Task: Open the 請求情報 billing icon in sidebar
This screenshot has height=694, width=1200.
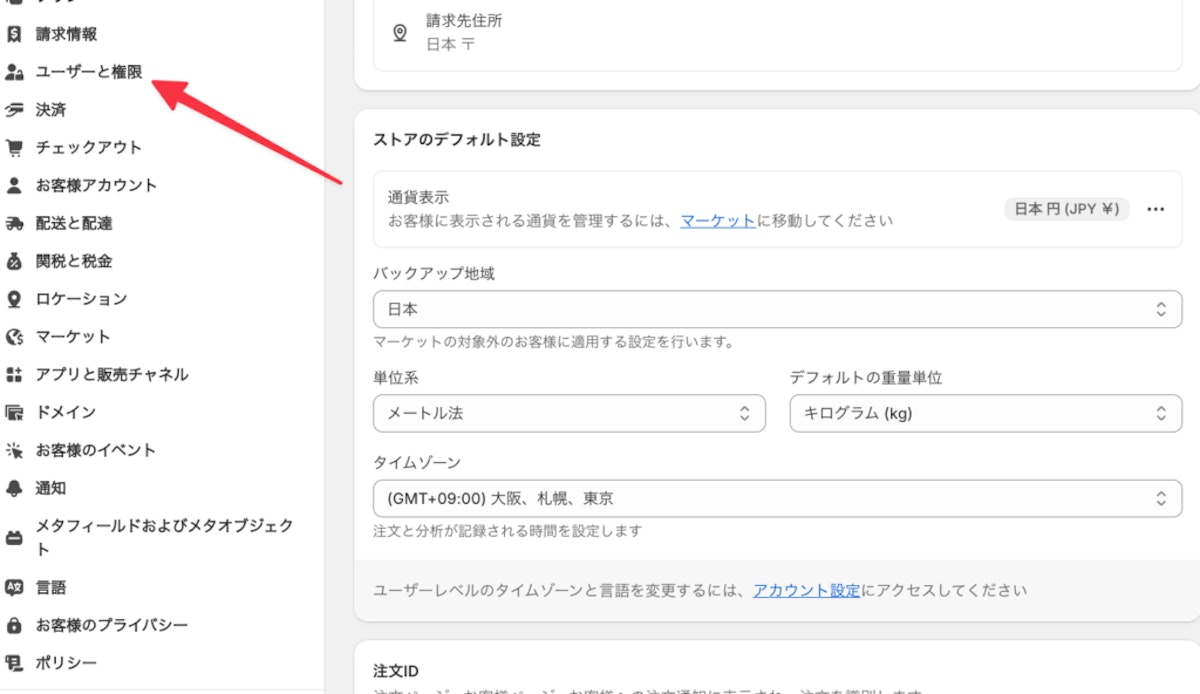Action: [x=14, y=33]
